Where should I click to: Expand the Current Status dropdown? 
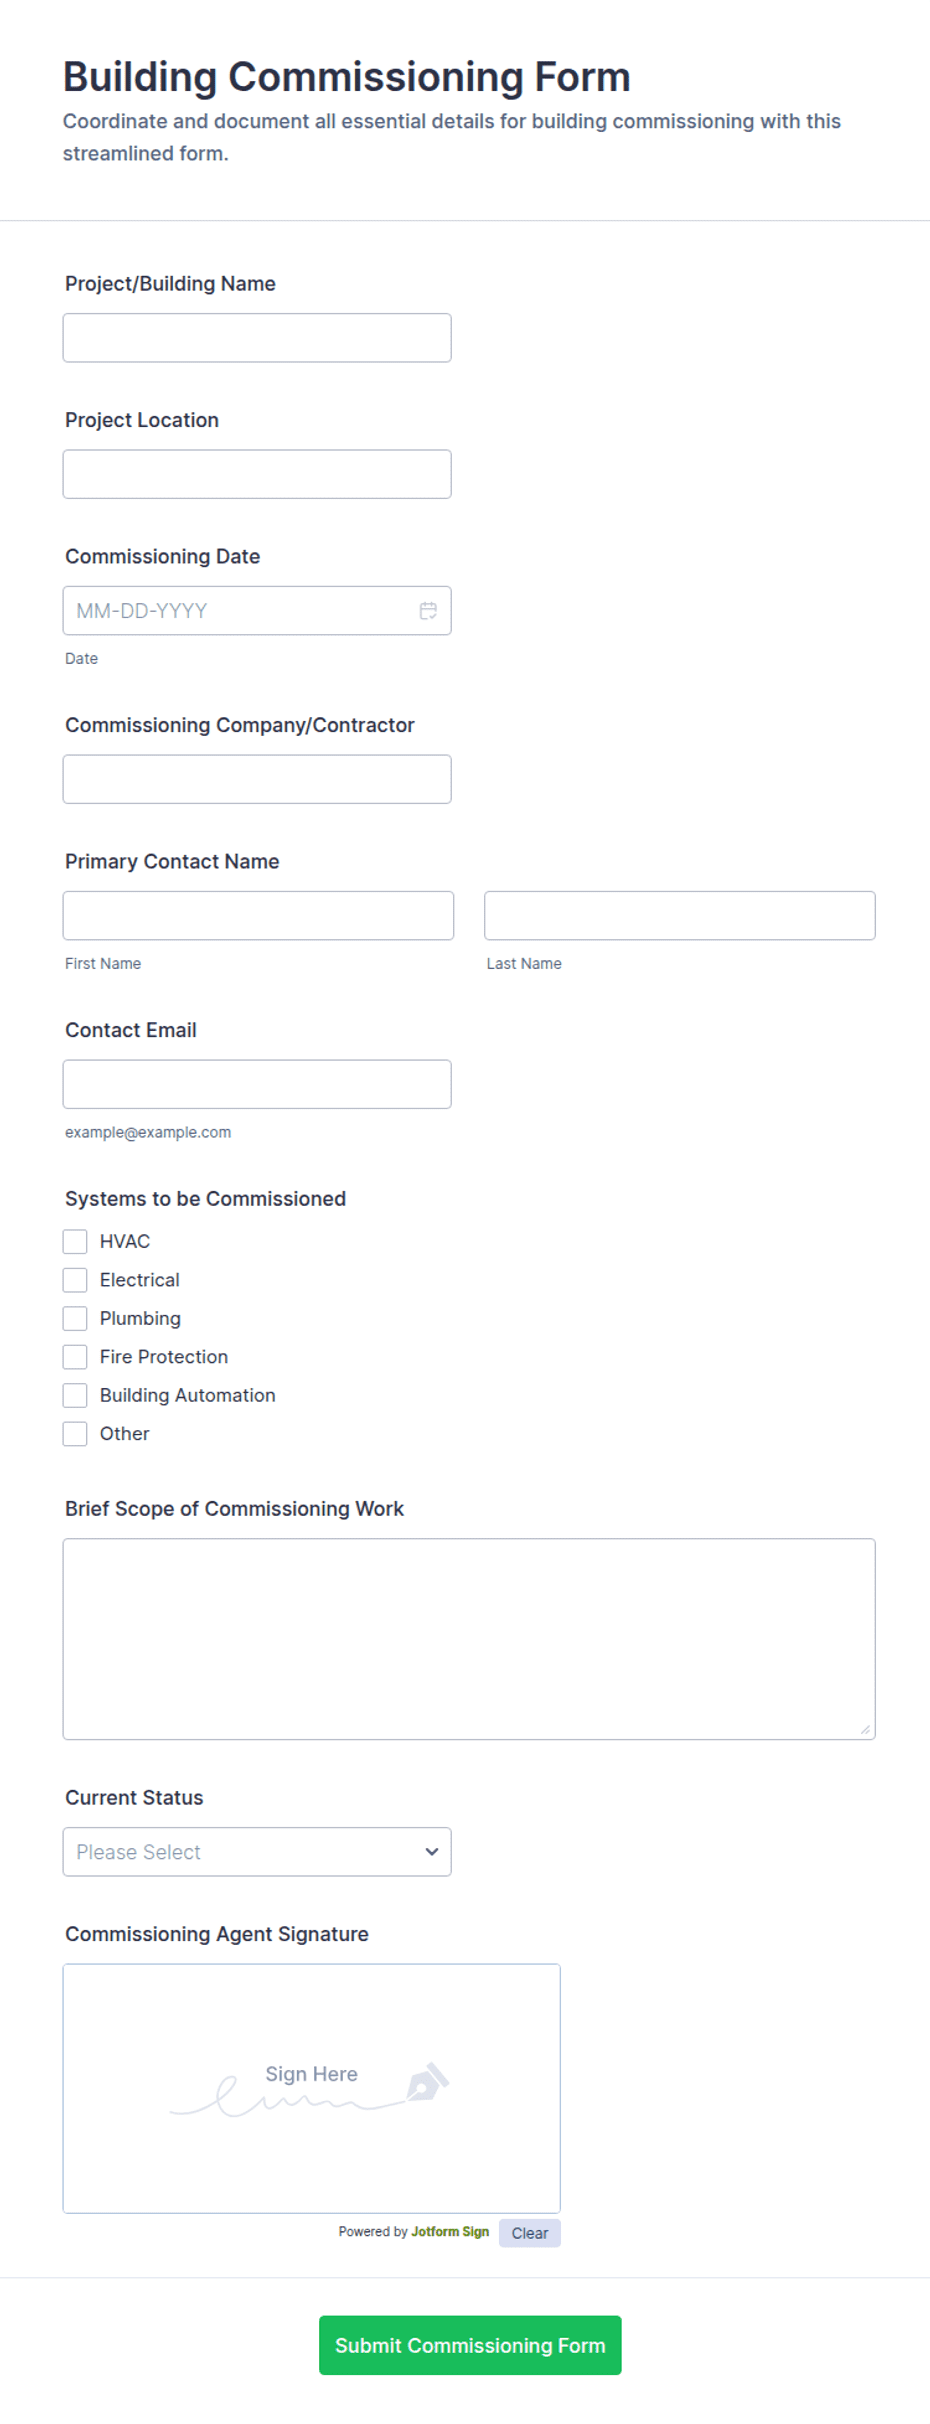pyautogui.click(x=257, y=1852)
